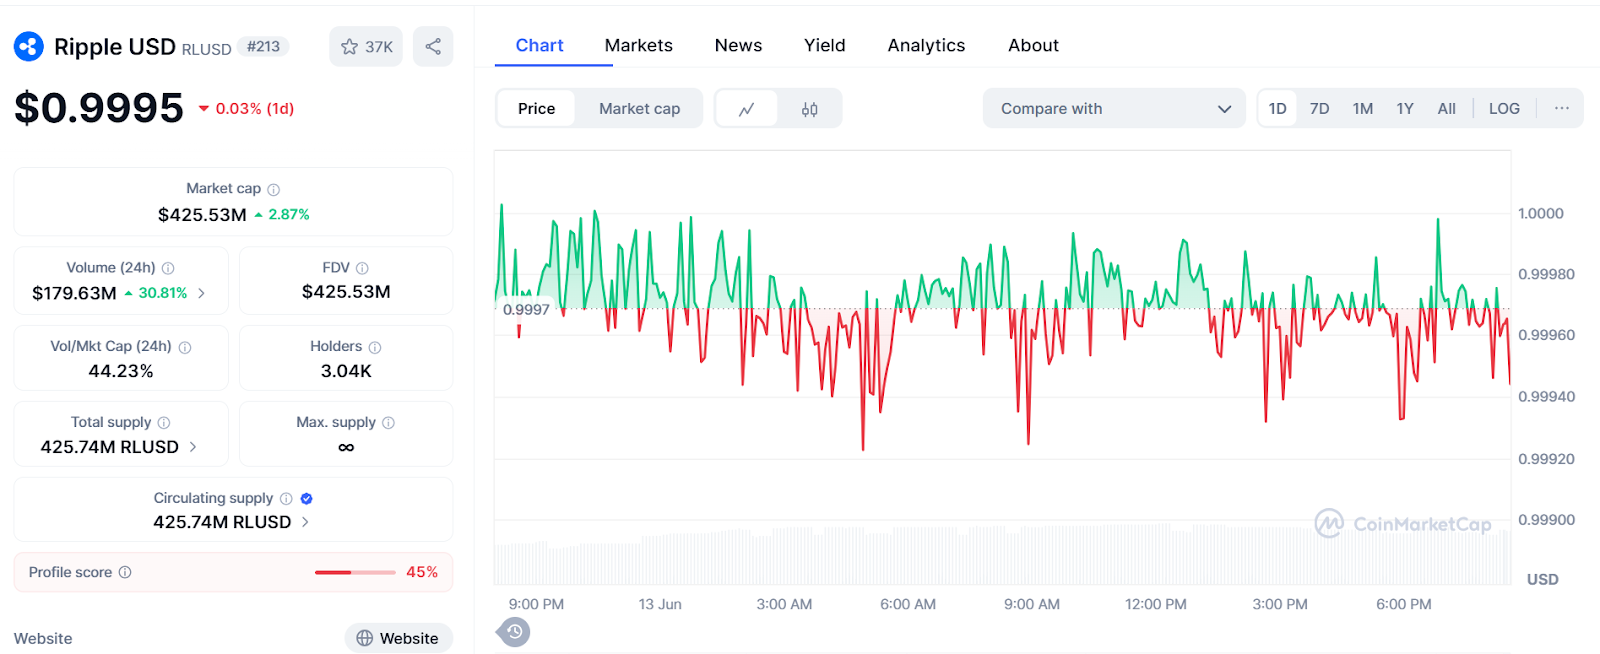Click the 0.9997 price label on chart
The image size is (1600, 654).
pyautogui.click(x=526, y=309)
